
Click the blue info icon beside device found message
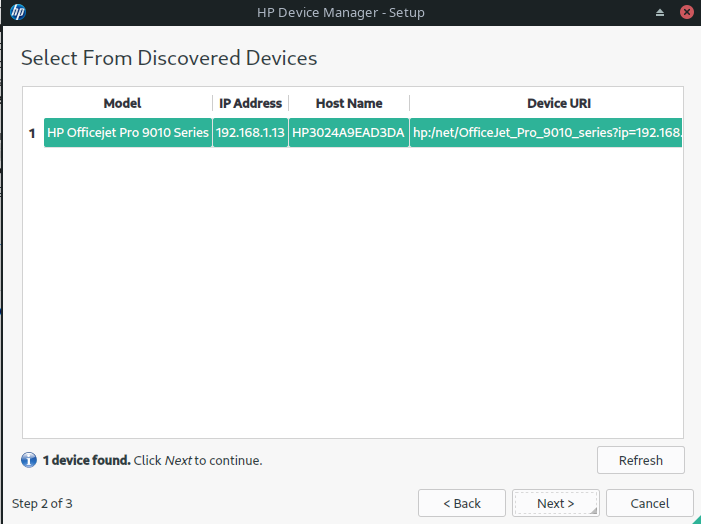[x=29, y=460]
